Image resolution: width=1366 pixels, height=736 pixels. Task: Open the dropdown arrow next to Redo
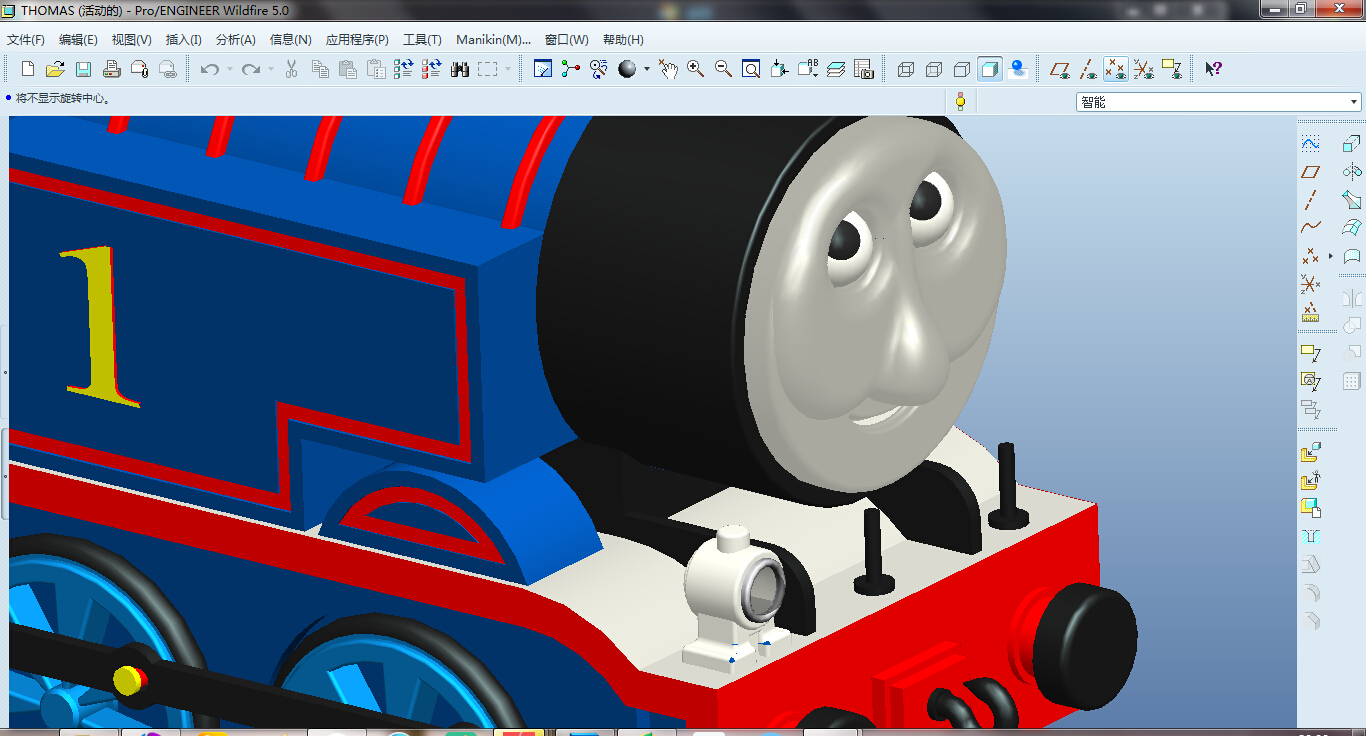(x=271, y=69)
